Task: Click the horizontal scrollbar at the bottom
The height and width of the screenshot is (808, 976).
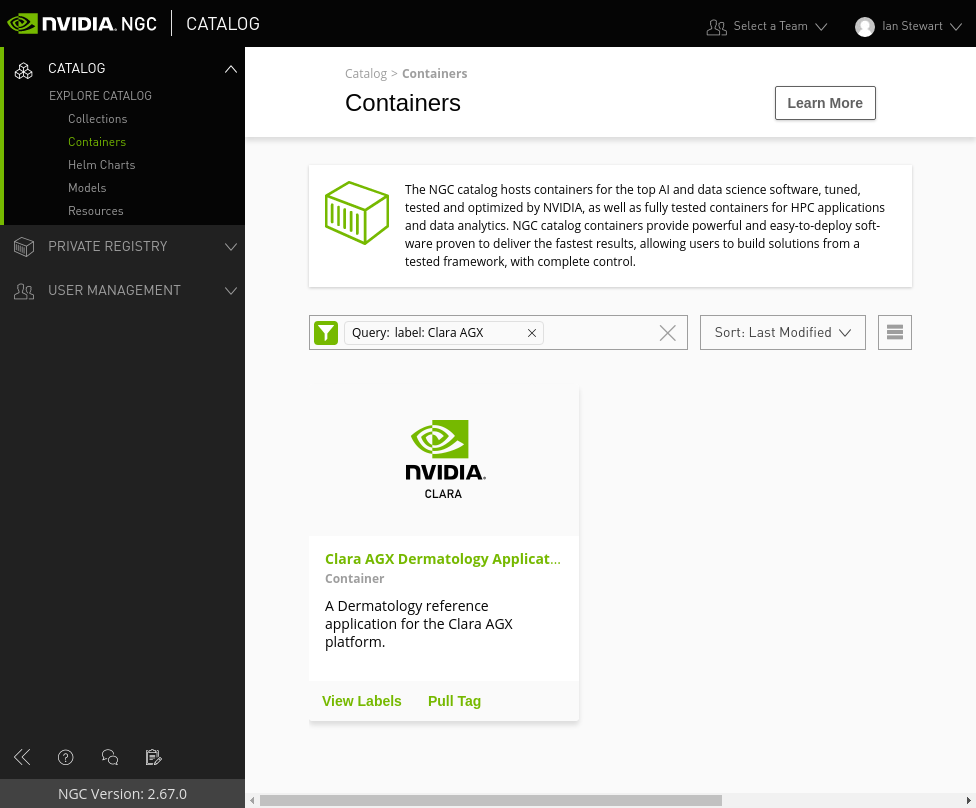Action: pyautogui.click(x=490, y=800)
